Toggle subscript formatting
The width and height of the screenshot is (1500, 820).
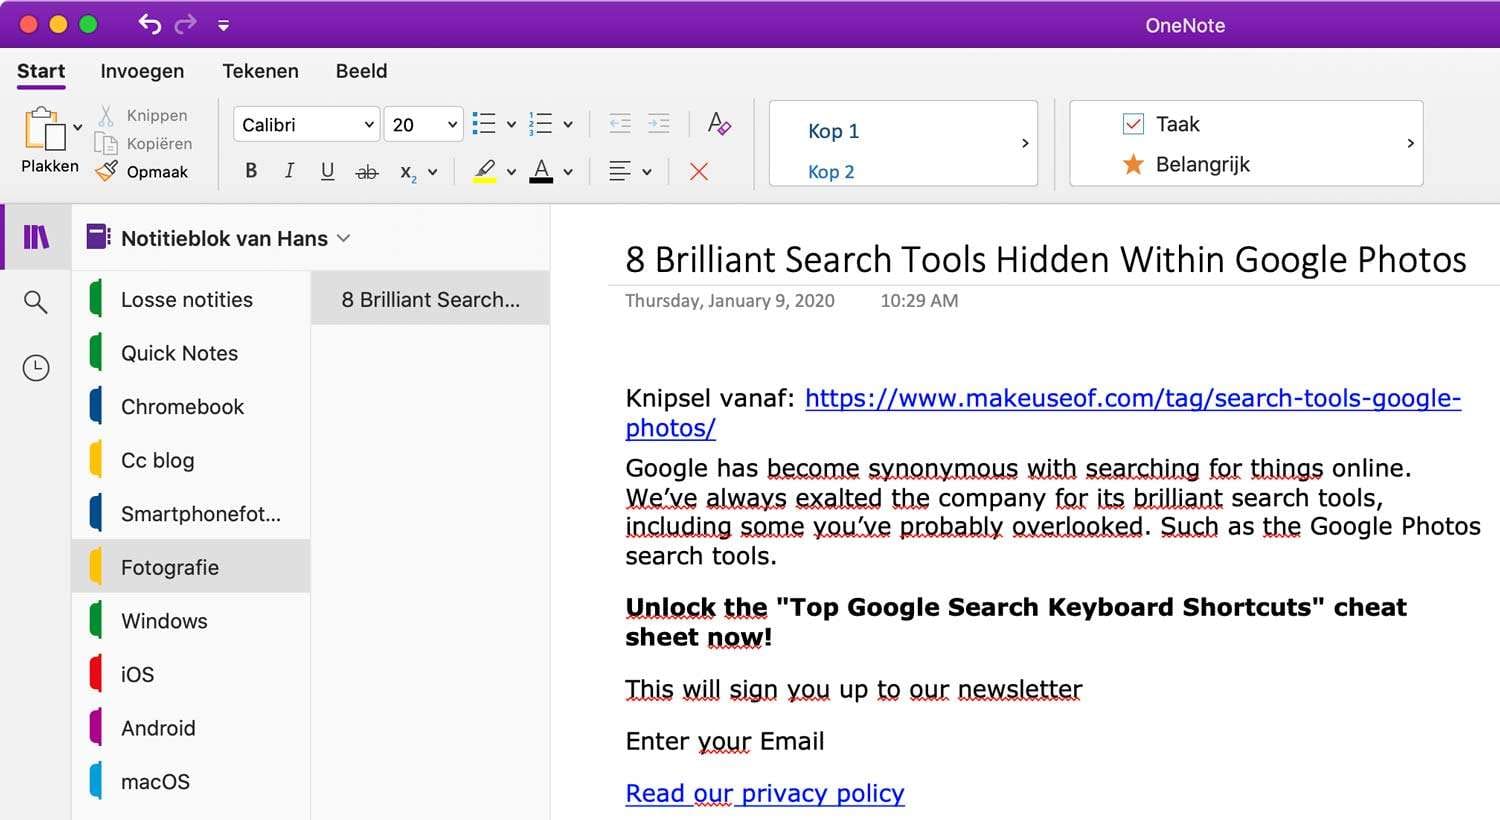[408, 172]
